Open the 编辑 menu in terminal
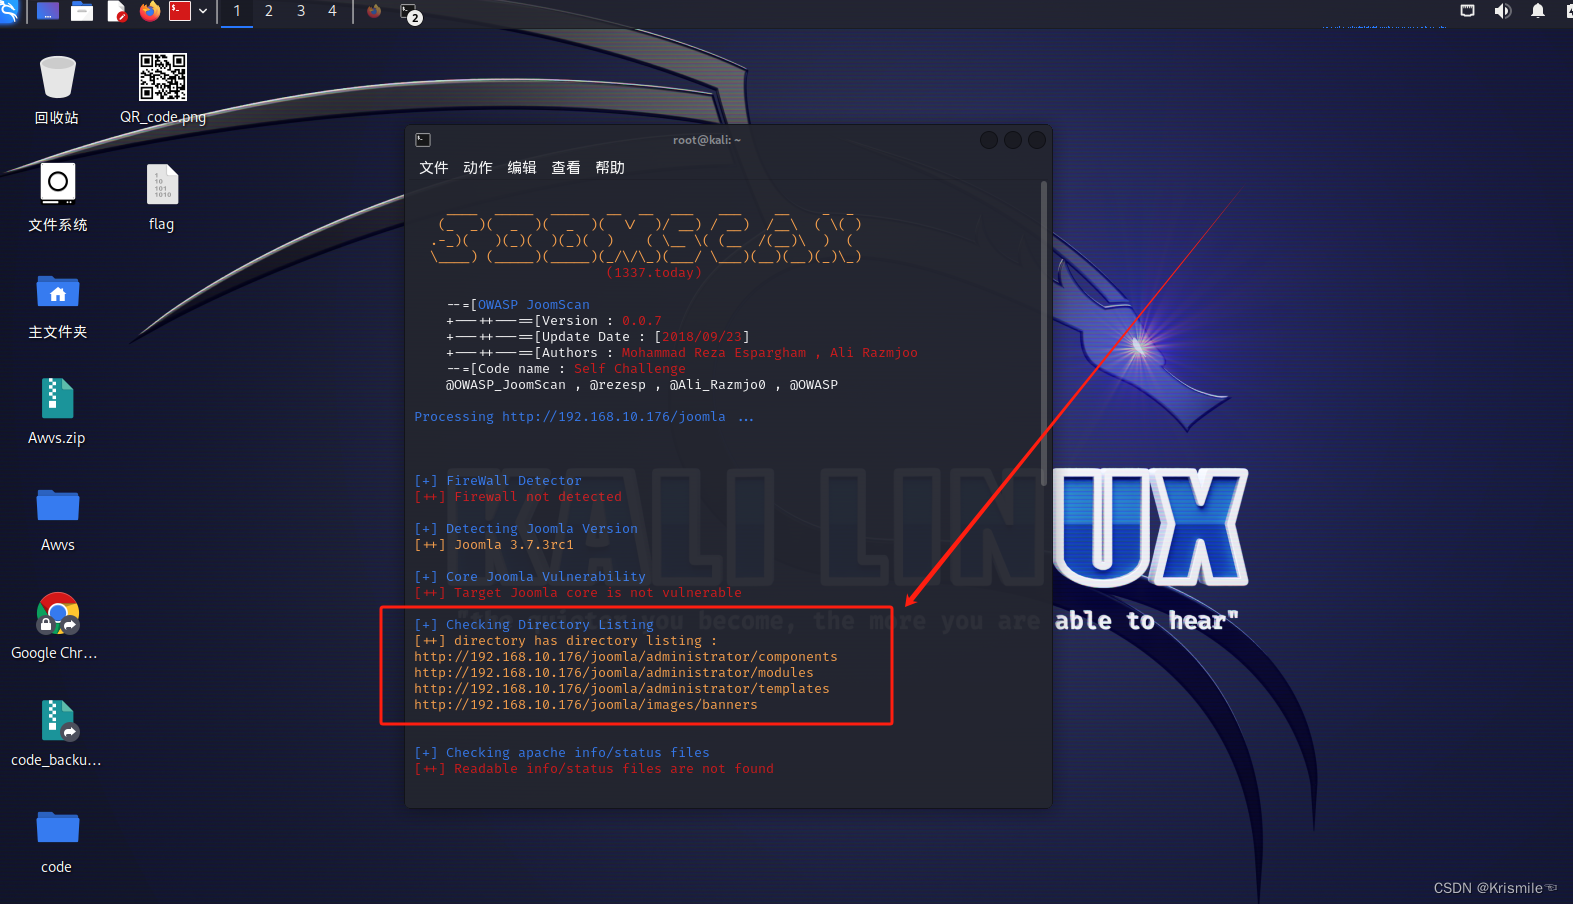1573x904 pixels. coord(521,168)
